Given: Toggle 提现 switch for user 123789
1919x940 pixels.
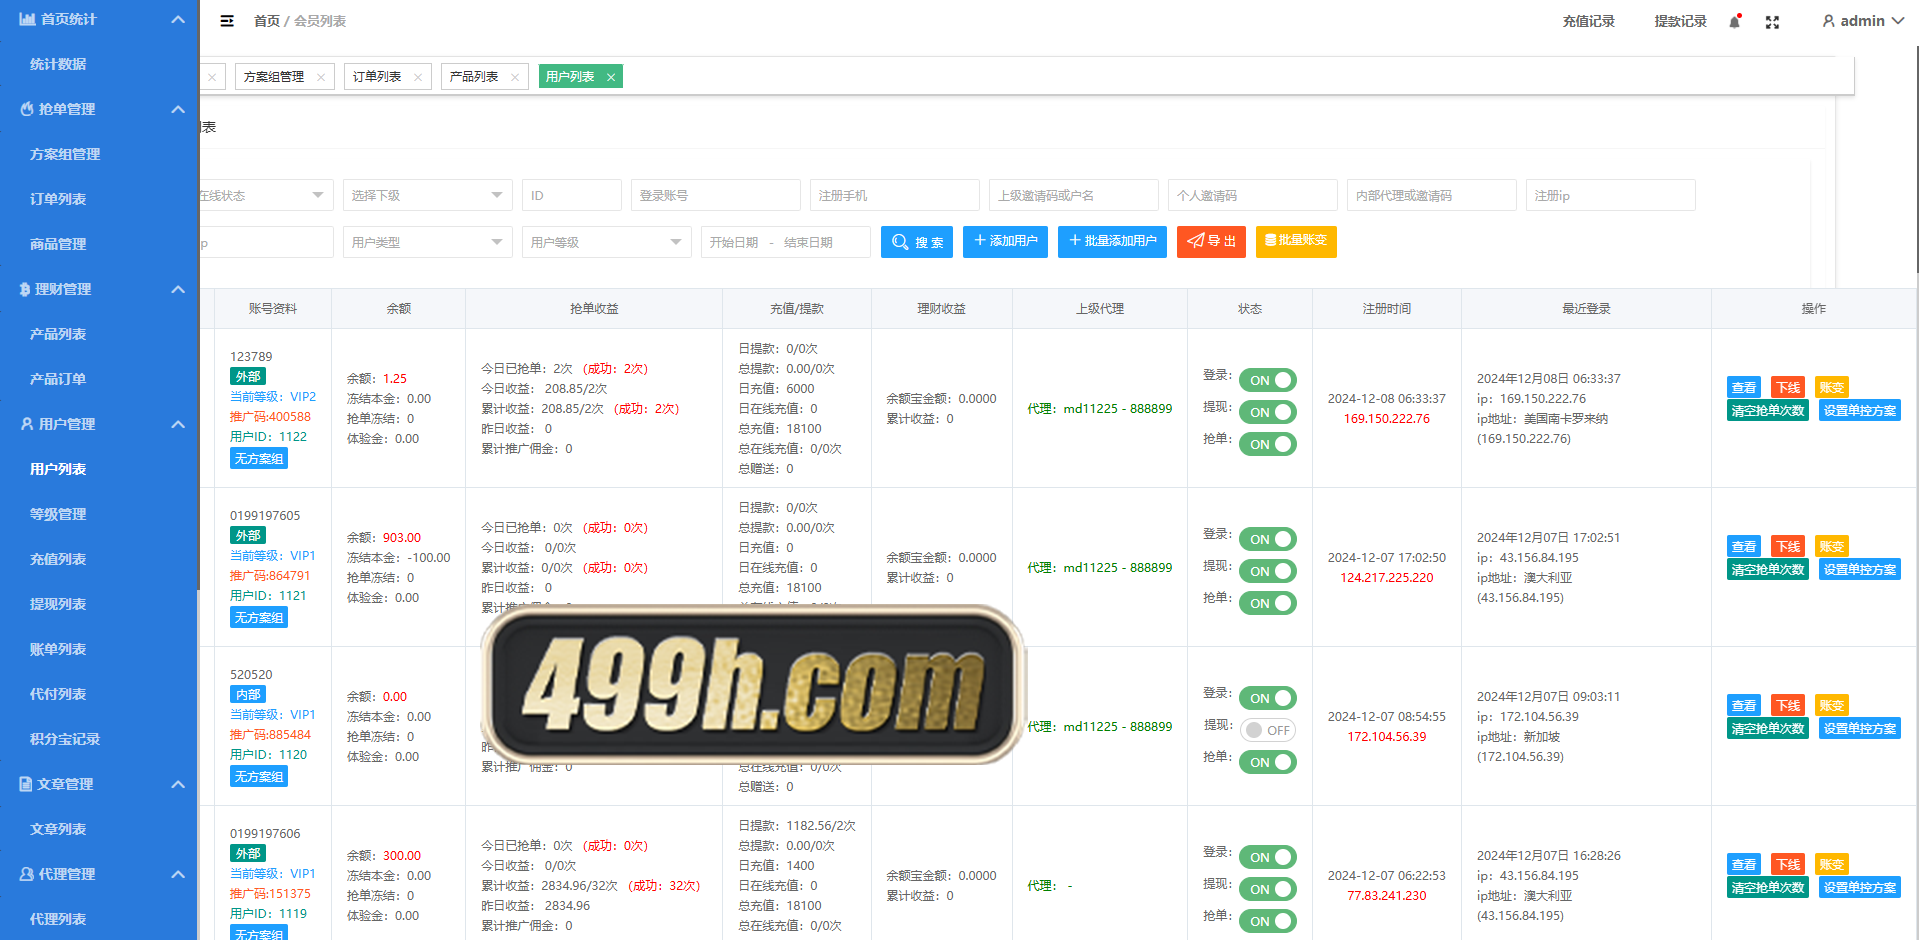Looking at the screenshot, I should point(1268,412).
